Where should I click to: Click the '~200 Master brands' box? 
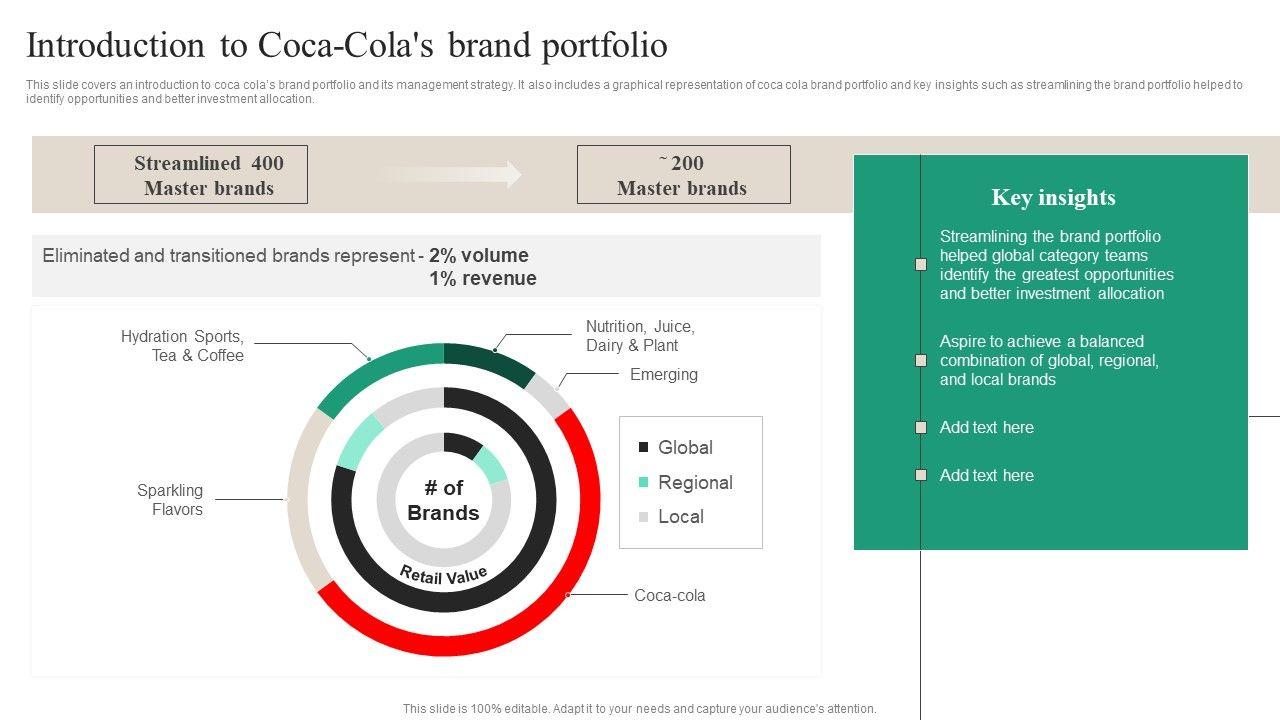tap(683, 175)
